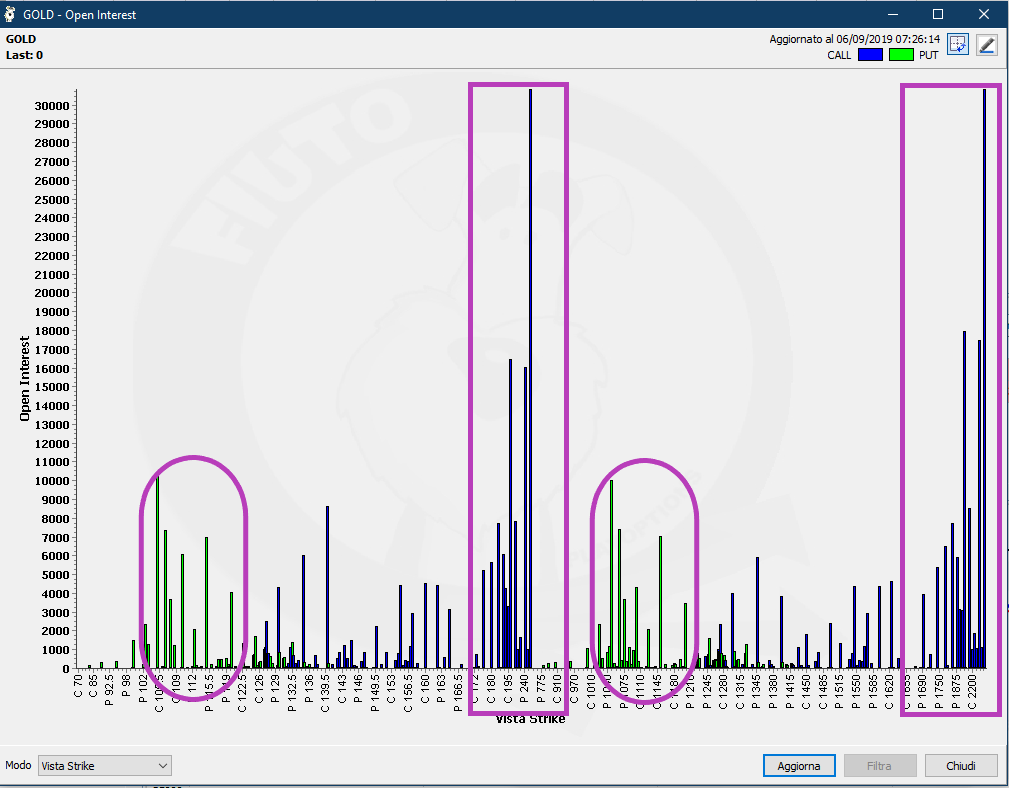Click the Aggiorna button
Screen dimensions: 1009x788
[x=799, y=765]
